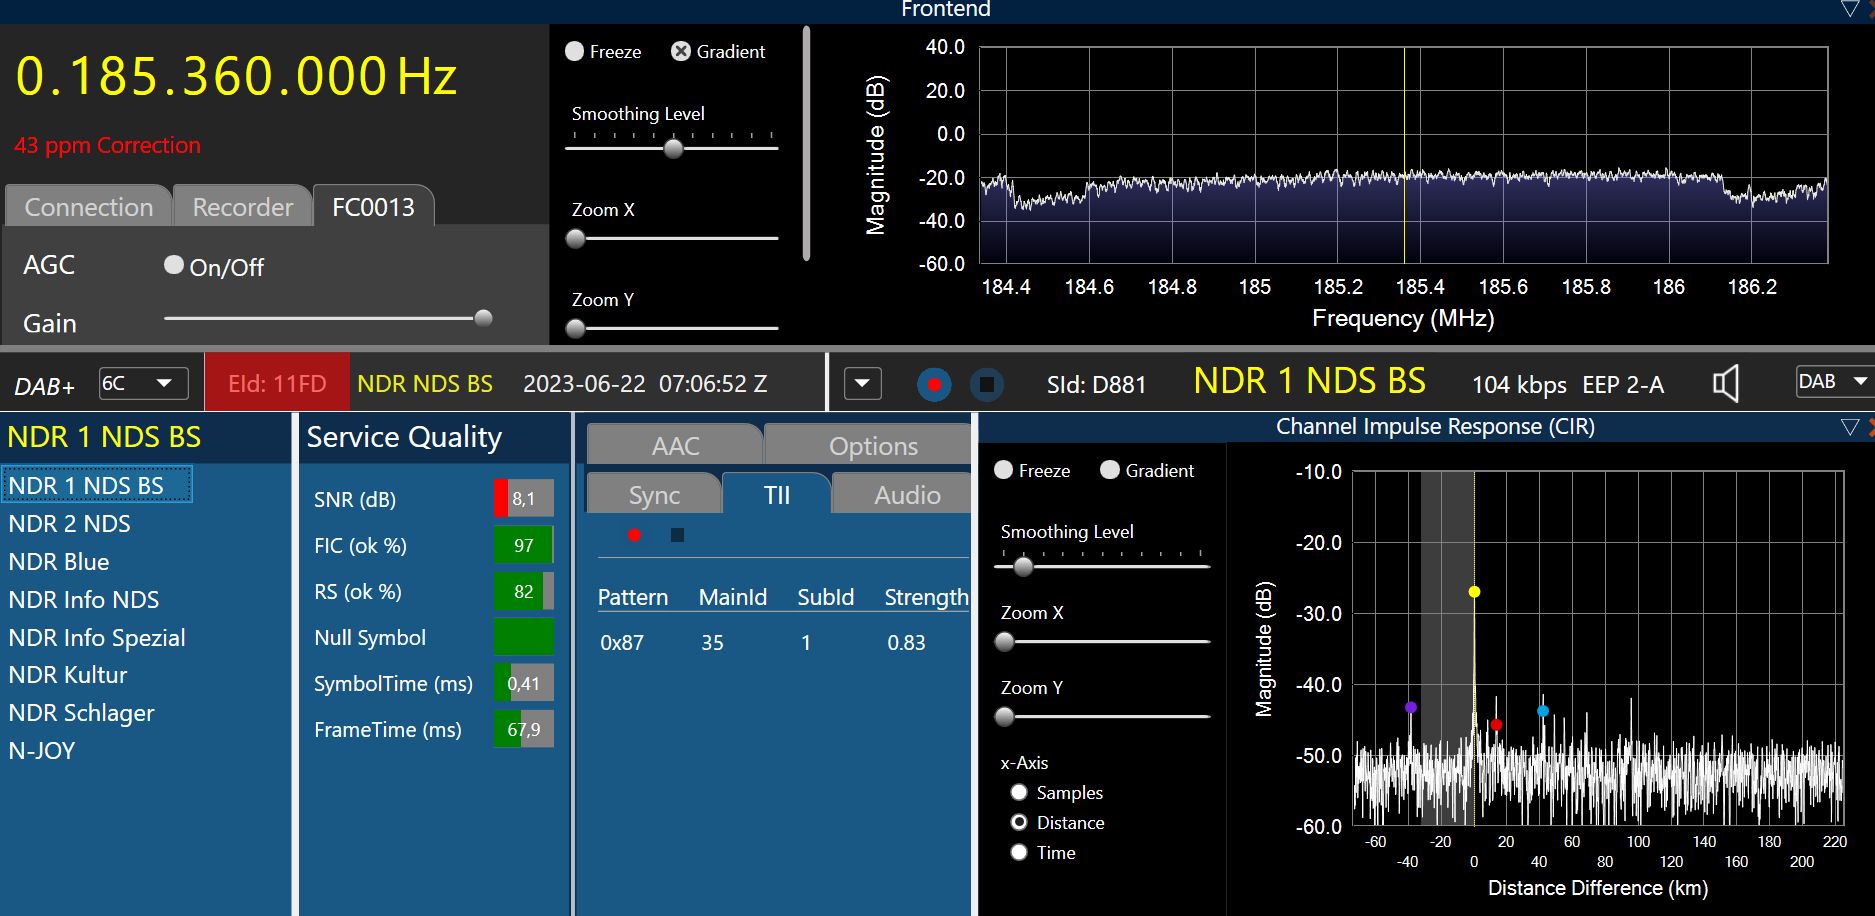Select the blue marker in CIR plot
Image resolution: width=1875 pixels, height=916 pixels.
[1543, 711]
